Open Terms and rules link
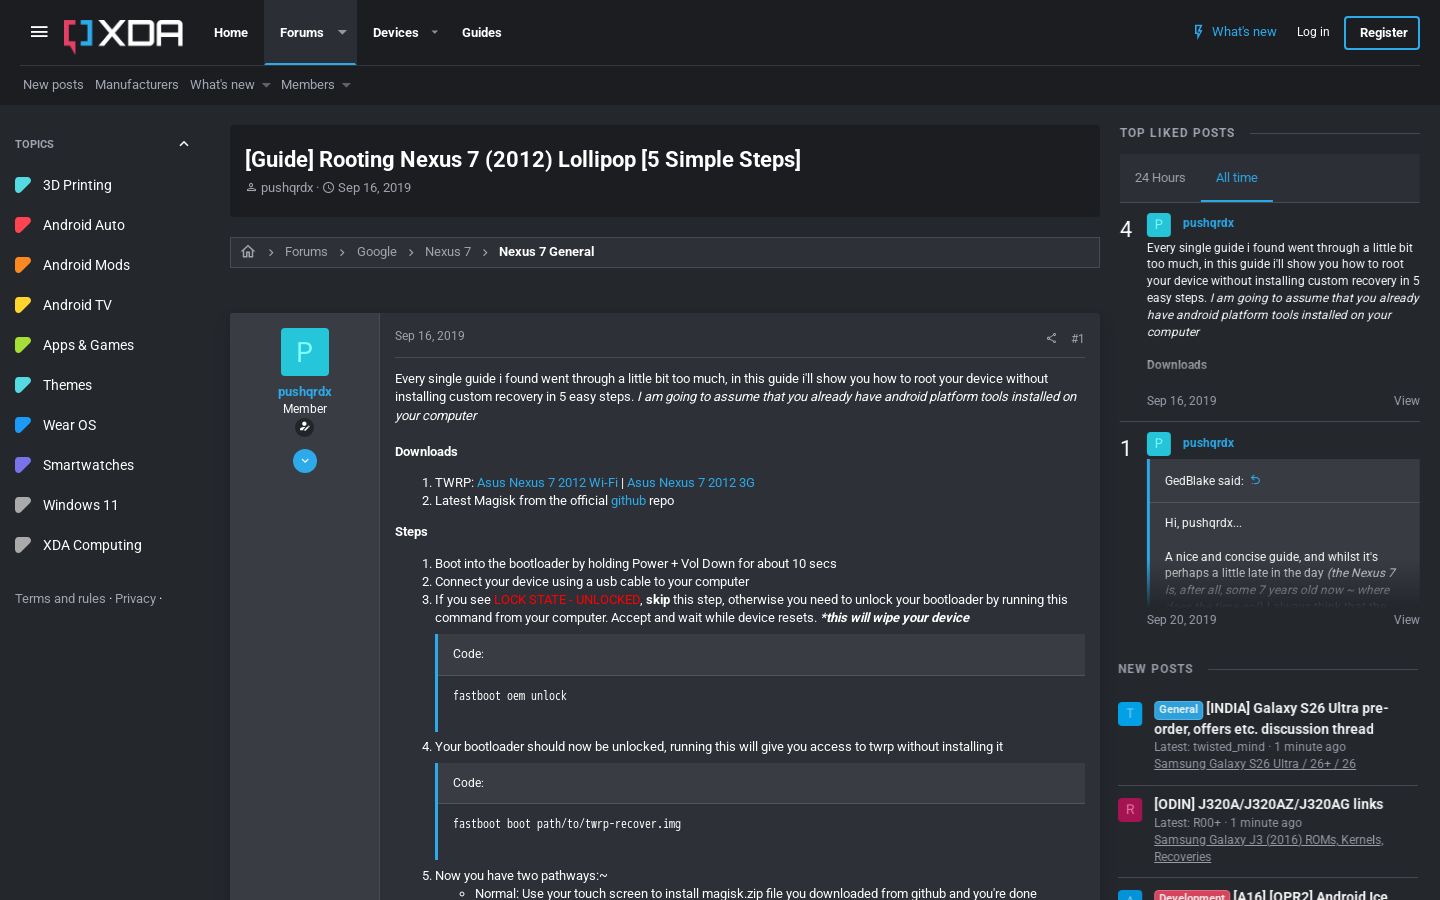The height and width of the screenshot is (900, 1440). coord(60,599)
